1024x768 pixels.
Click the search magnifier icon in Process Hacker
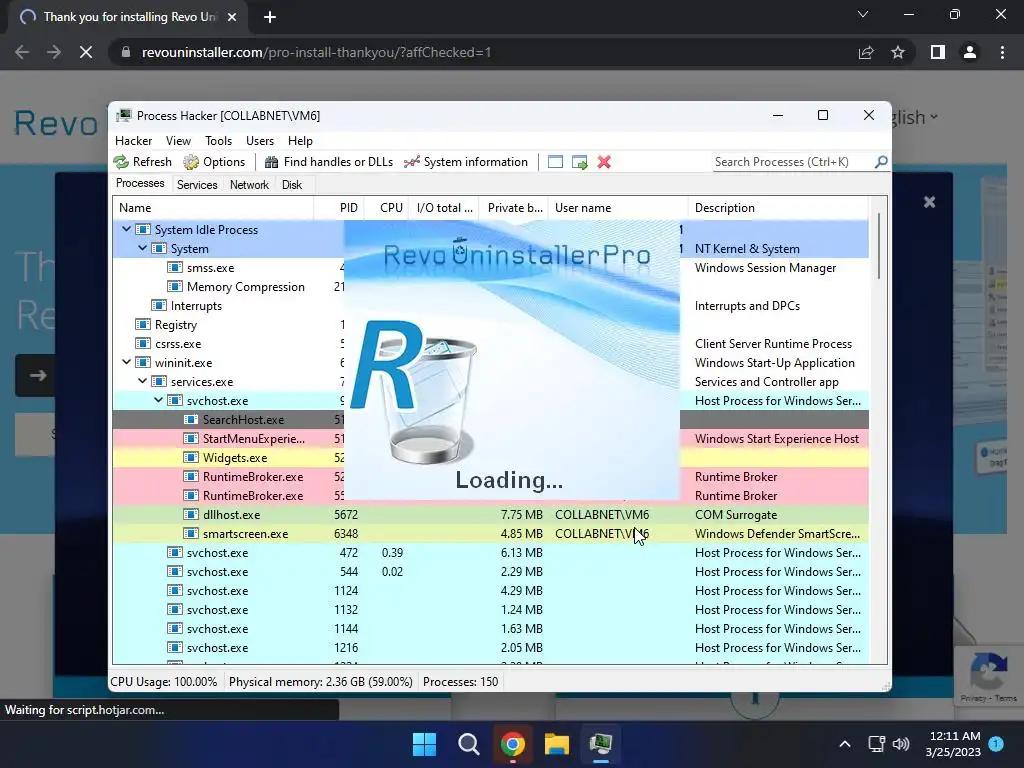(881, 161)
